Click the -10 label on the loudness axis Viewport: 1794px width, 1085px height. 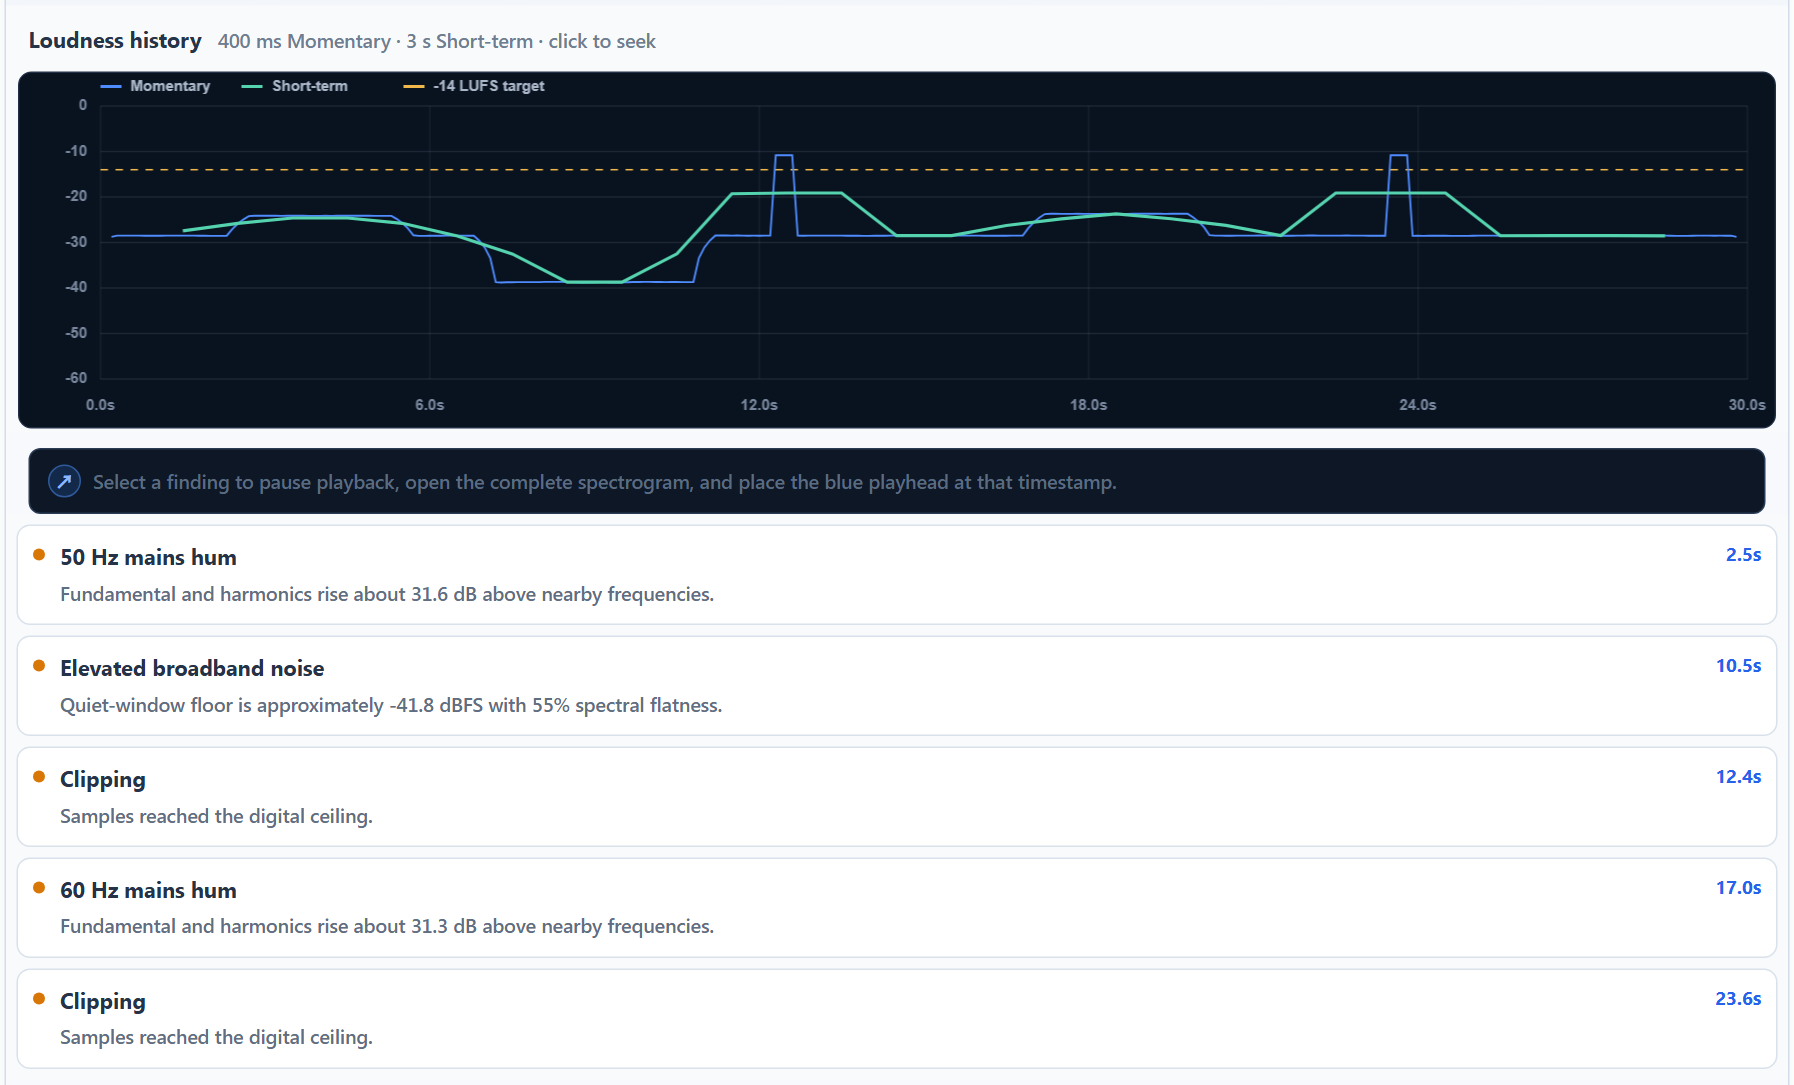[76, 151]
